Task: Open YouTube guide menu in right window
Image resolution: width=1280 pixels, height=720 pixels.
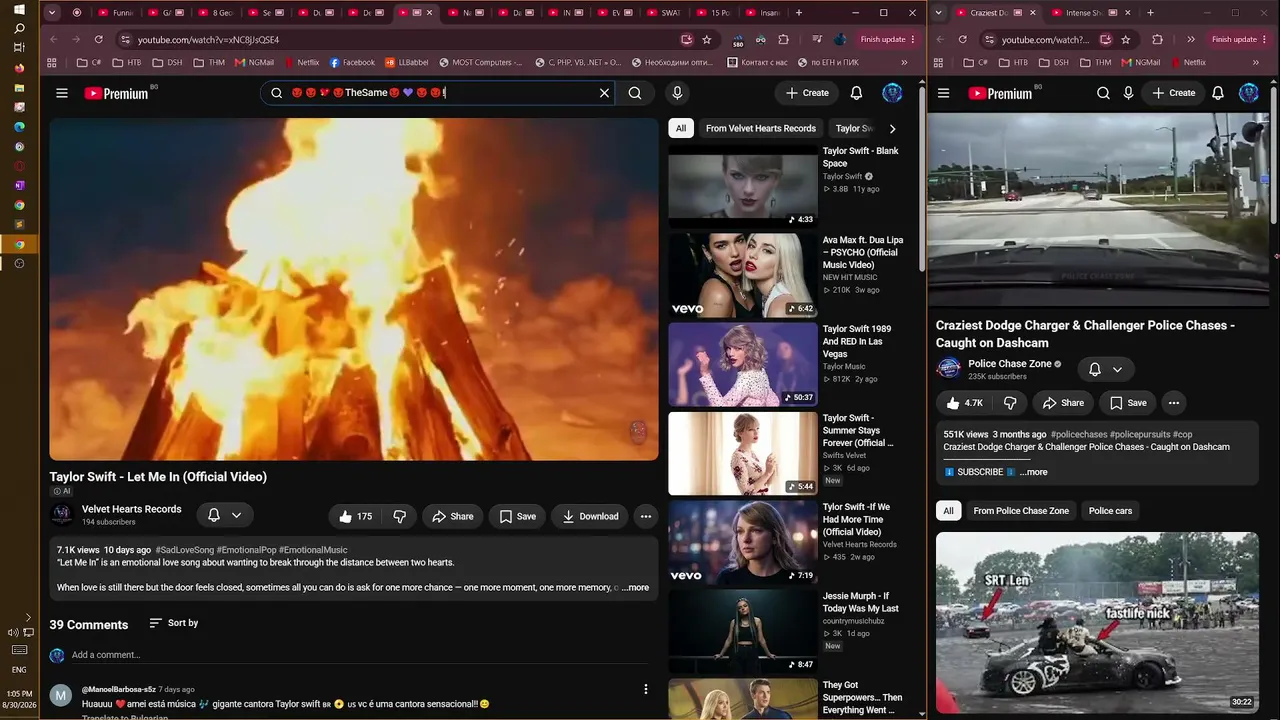Action: (x=944, y=93)
